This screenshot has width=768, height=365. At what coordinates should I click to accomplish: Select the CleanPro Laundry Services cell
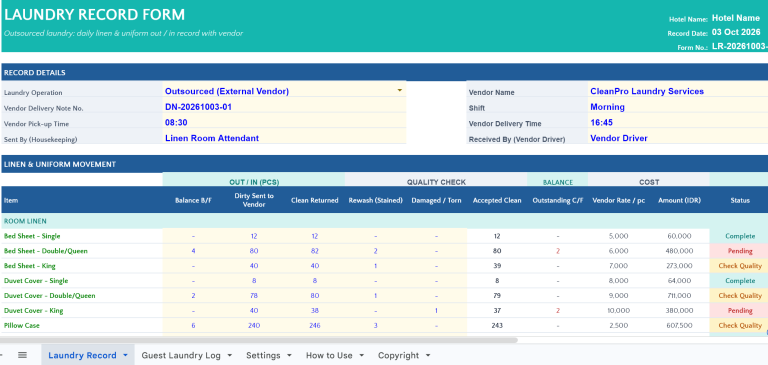click(x=678, y=91)
